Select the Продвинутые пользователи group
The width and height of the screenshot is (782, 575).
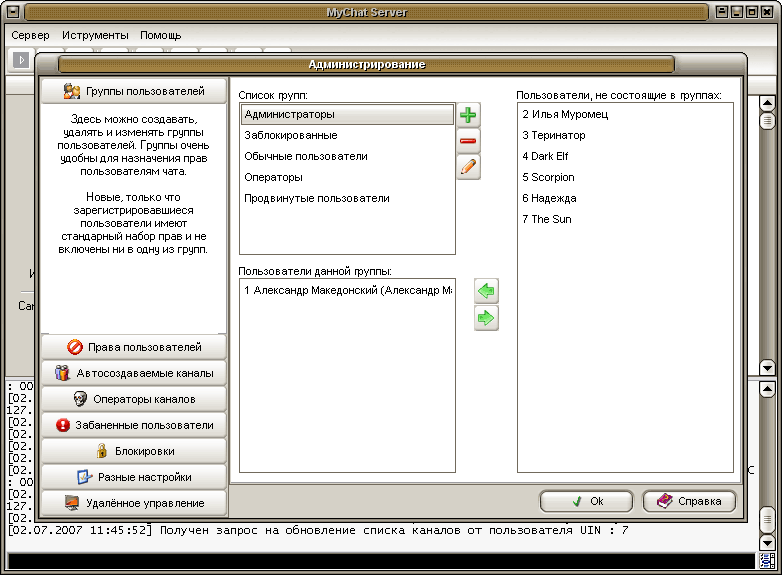pos(347,198)
